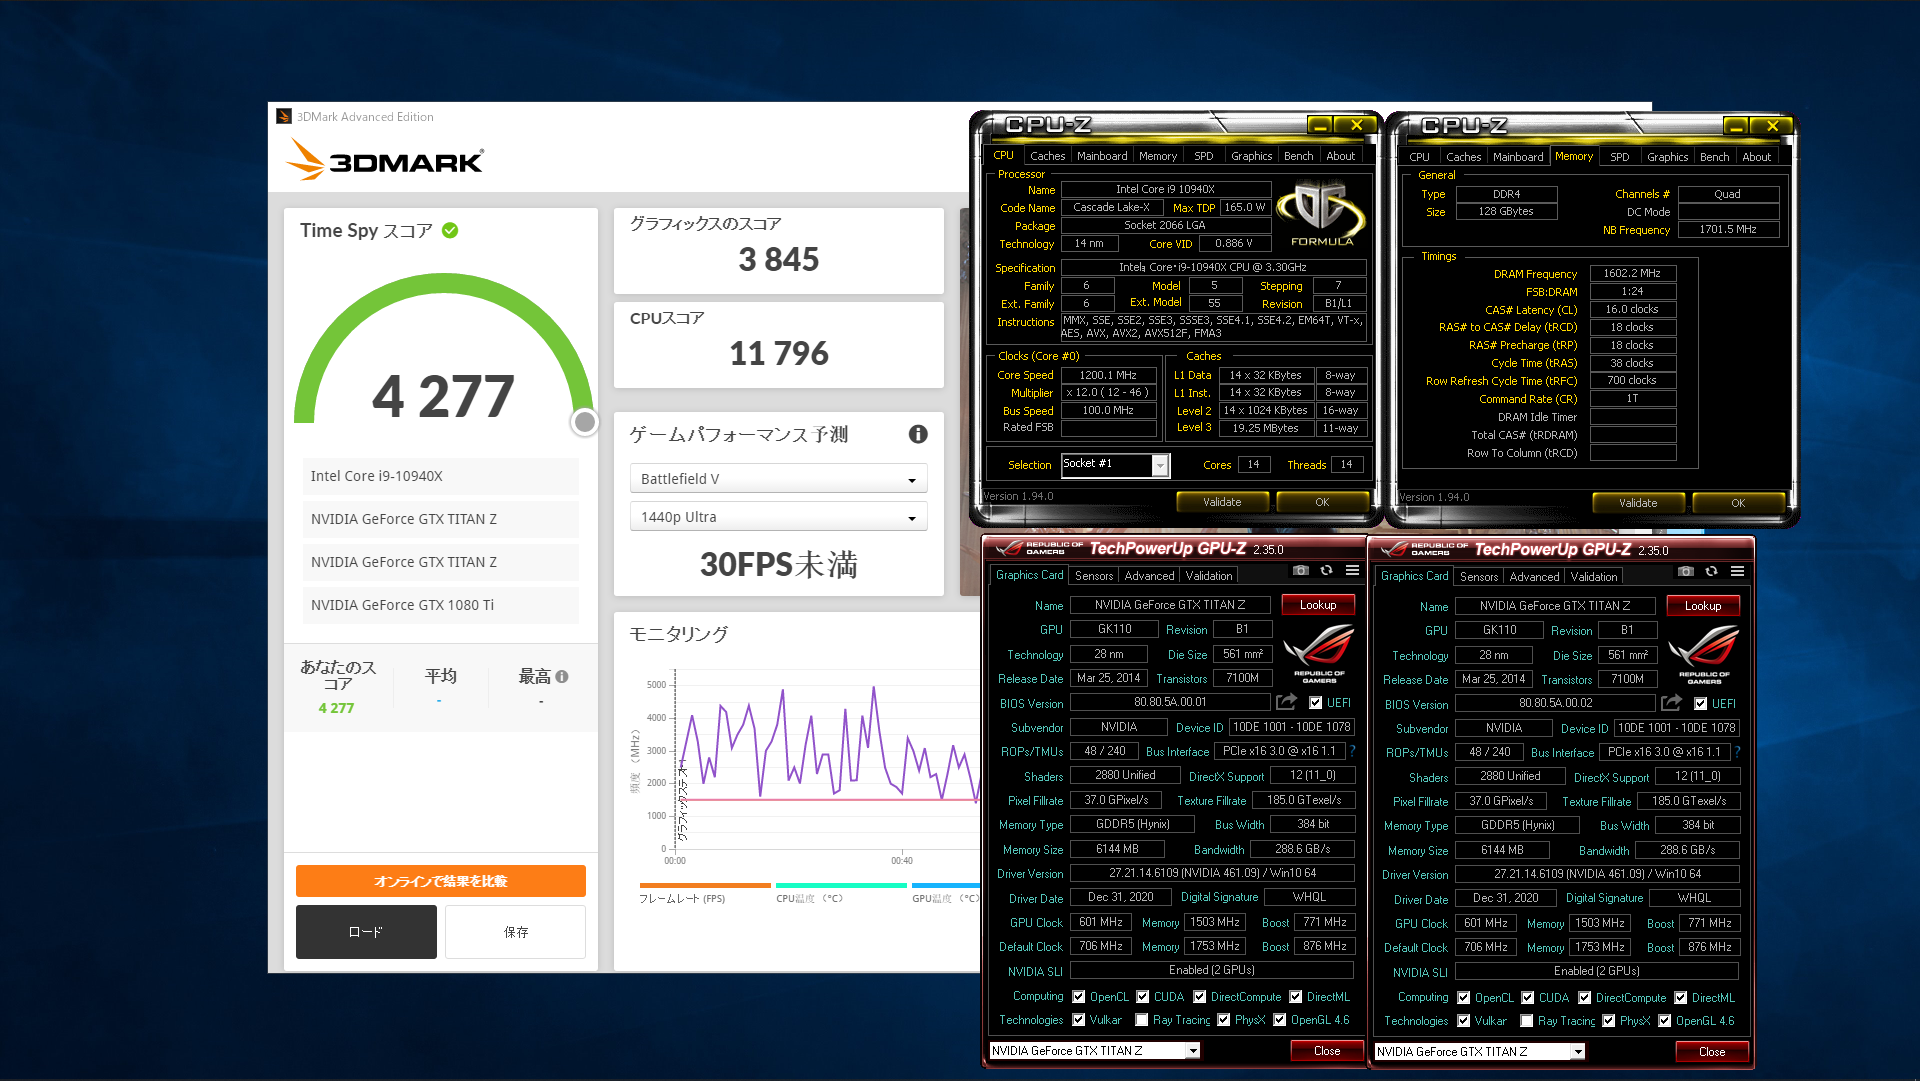Minimize the left CPU-Z window
This screenshot has height=1081, width=1920.
1321,125
